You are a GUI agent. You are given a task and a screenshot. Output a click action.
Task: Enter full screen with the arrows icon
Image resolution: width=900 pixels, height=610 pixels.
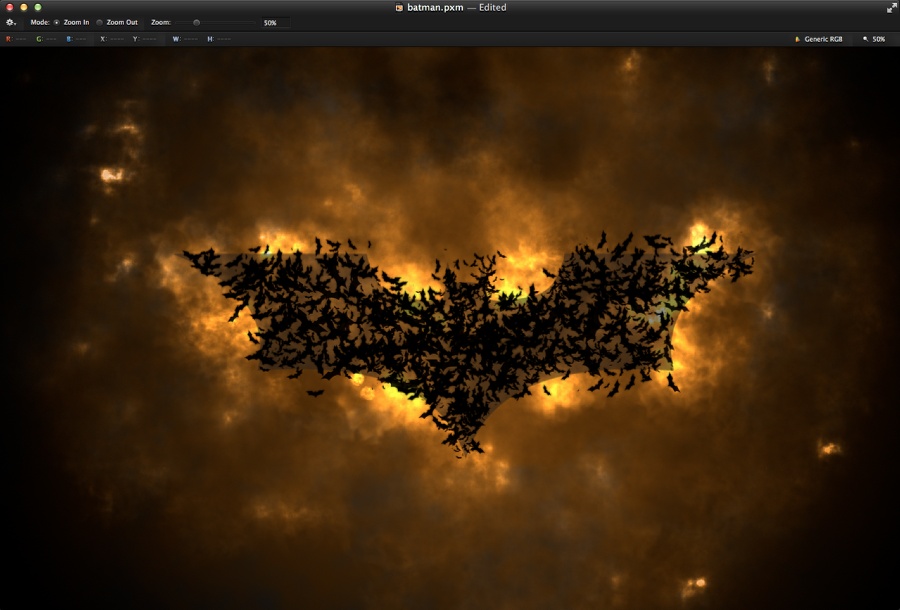pyautogui.click(x=891, y=7)
